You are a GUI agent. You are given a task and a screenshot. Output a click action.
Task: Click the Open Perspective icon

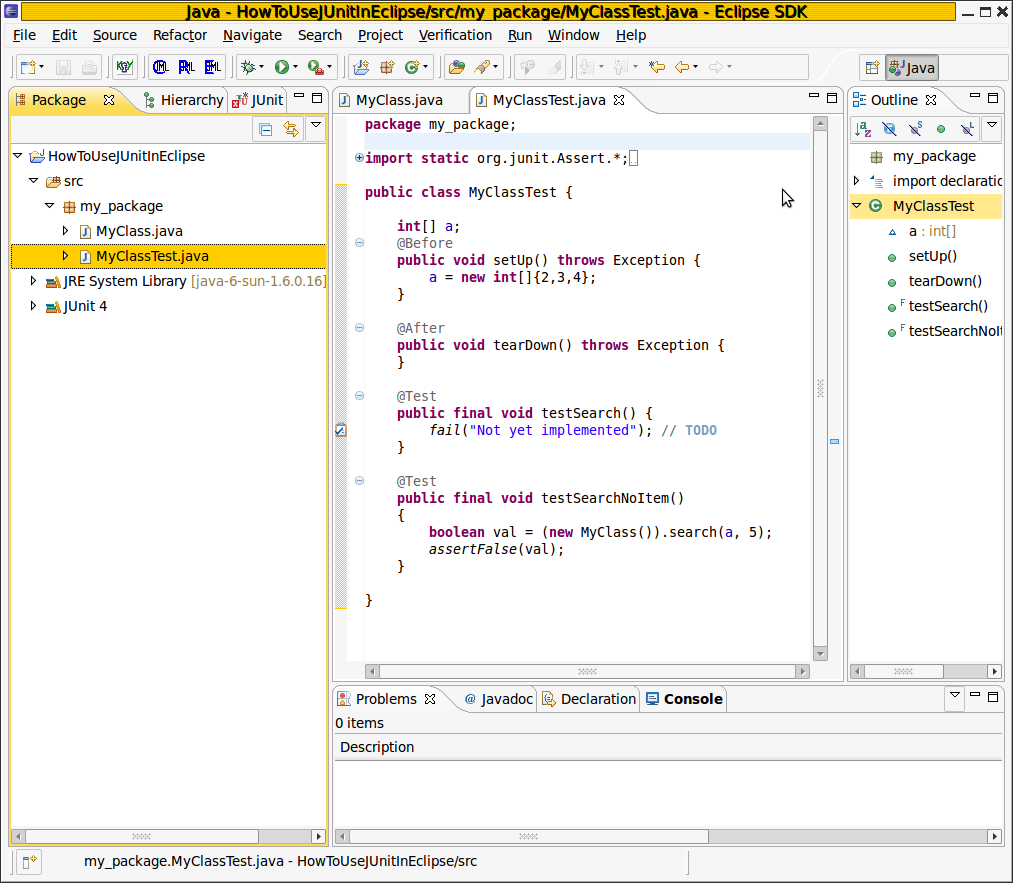[872, 68]
